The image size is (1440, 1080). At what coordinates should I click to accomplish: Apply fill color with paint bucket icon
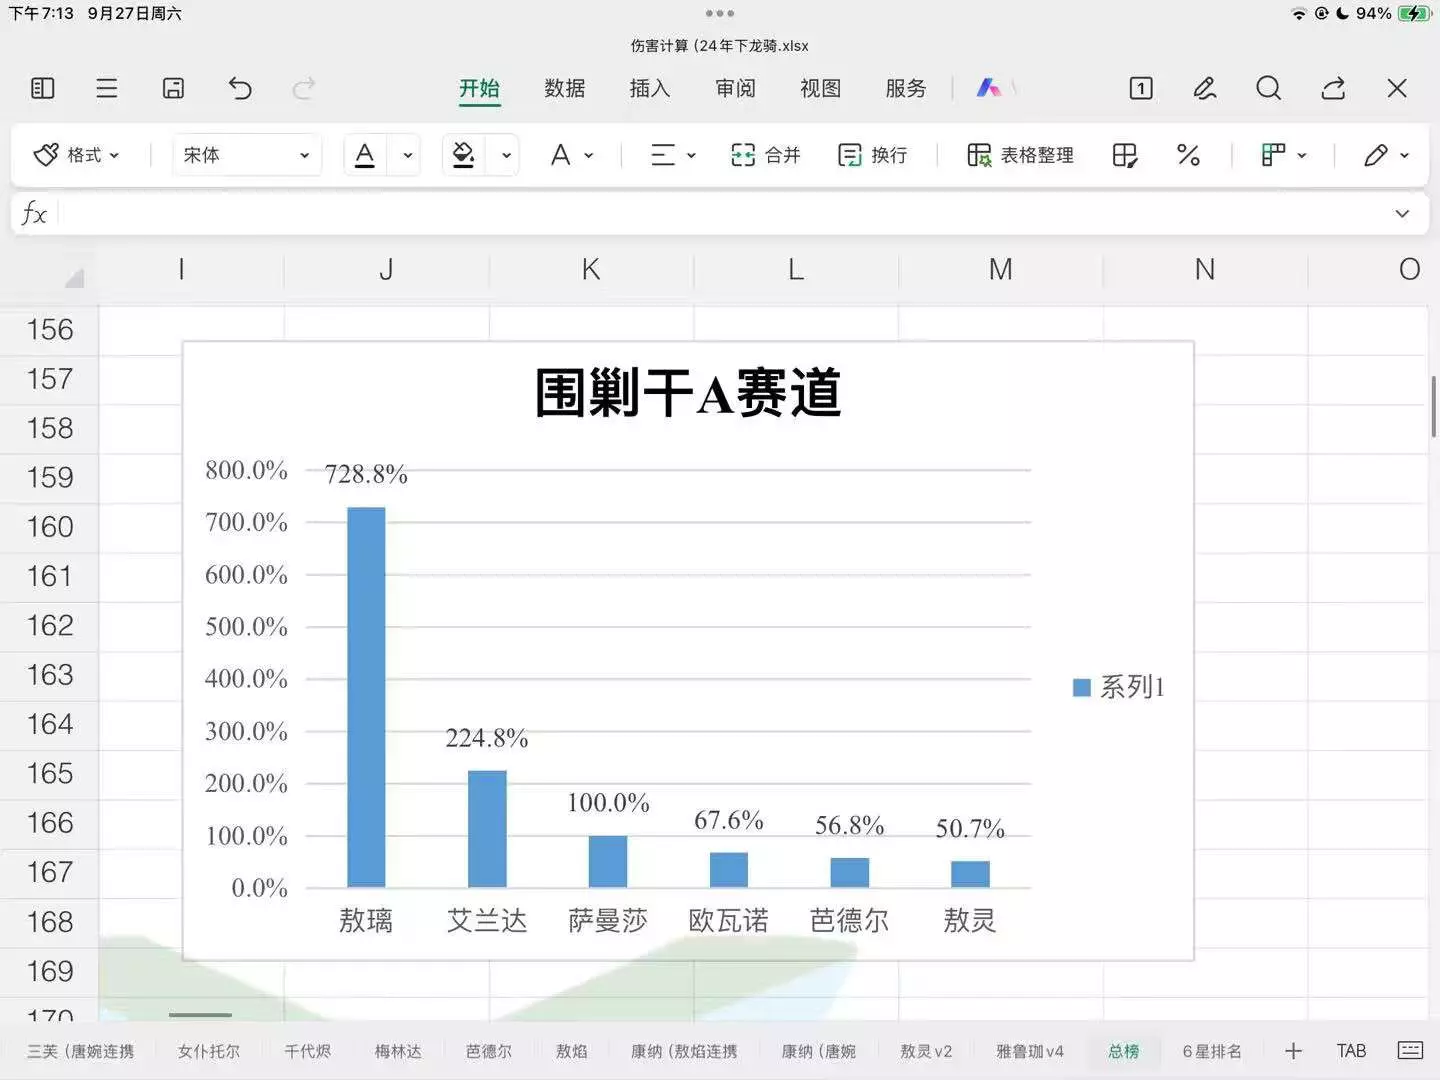[463, 155]
